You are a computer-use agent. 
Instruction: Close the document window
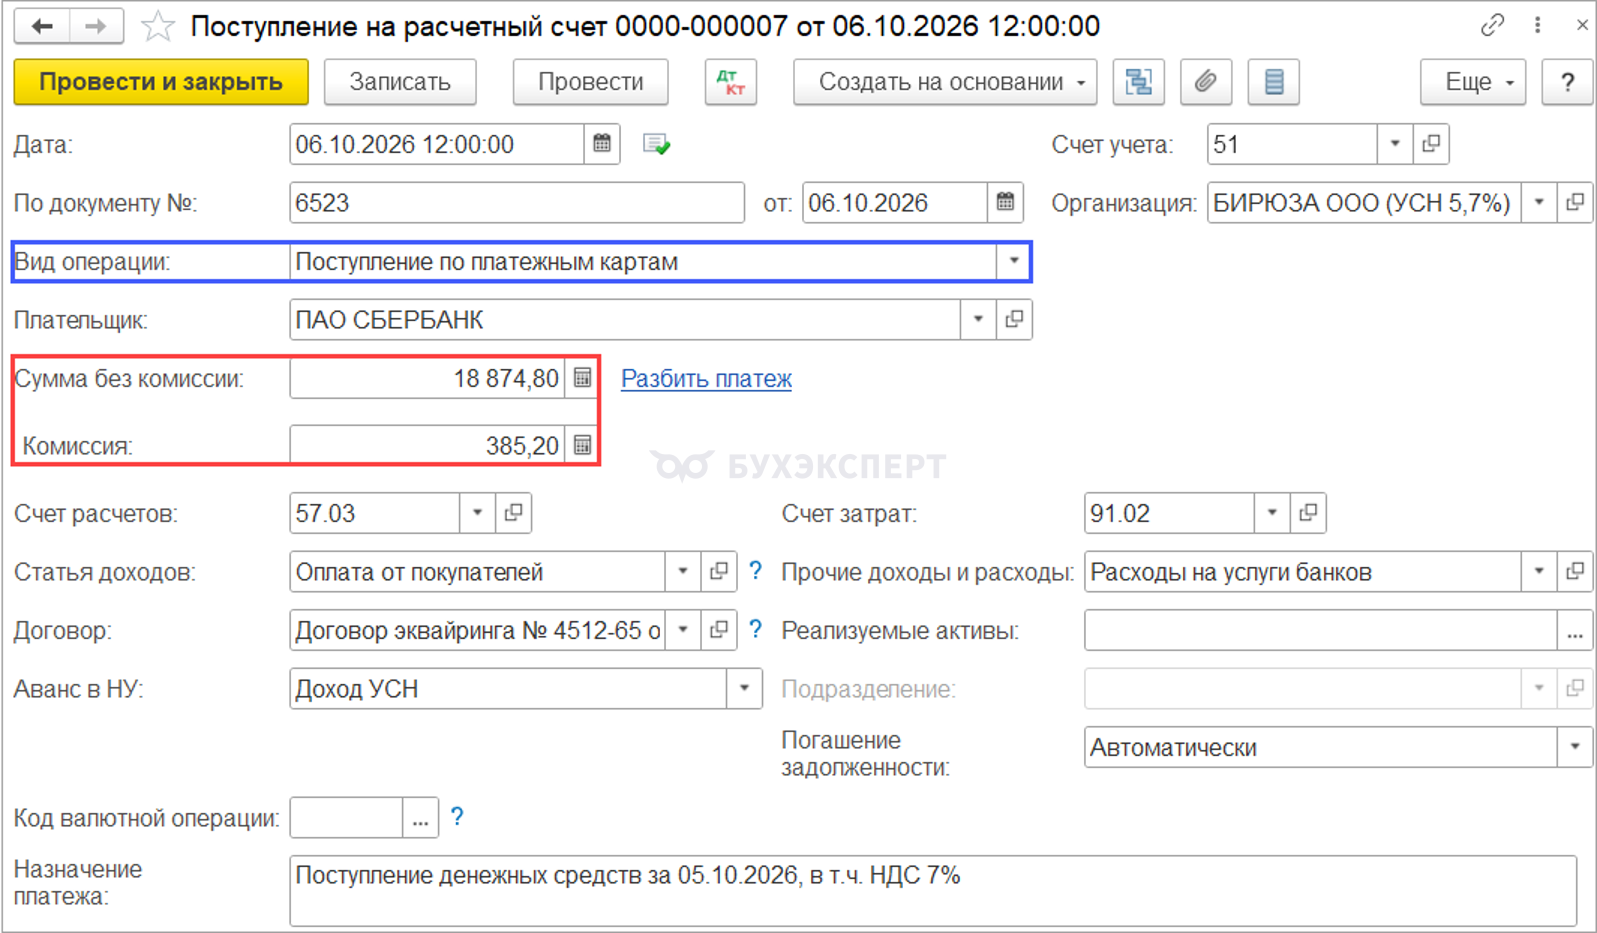[x=1582, y=26]
